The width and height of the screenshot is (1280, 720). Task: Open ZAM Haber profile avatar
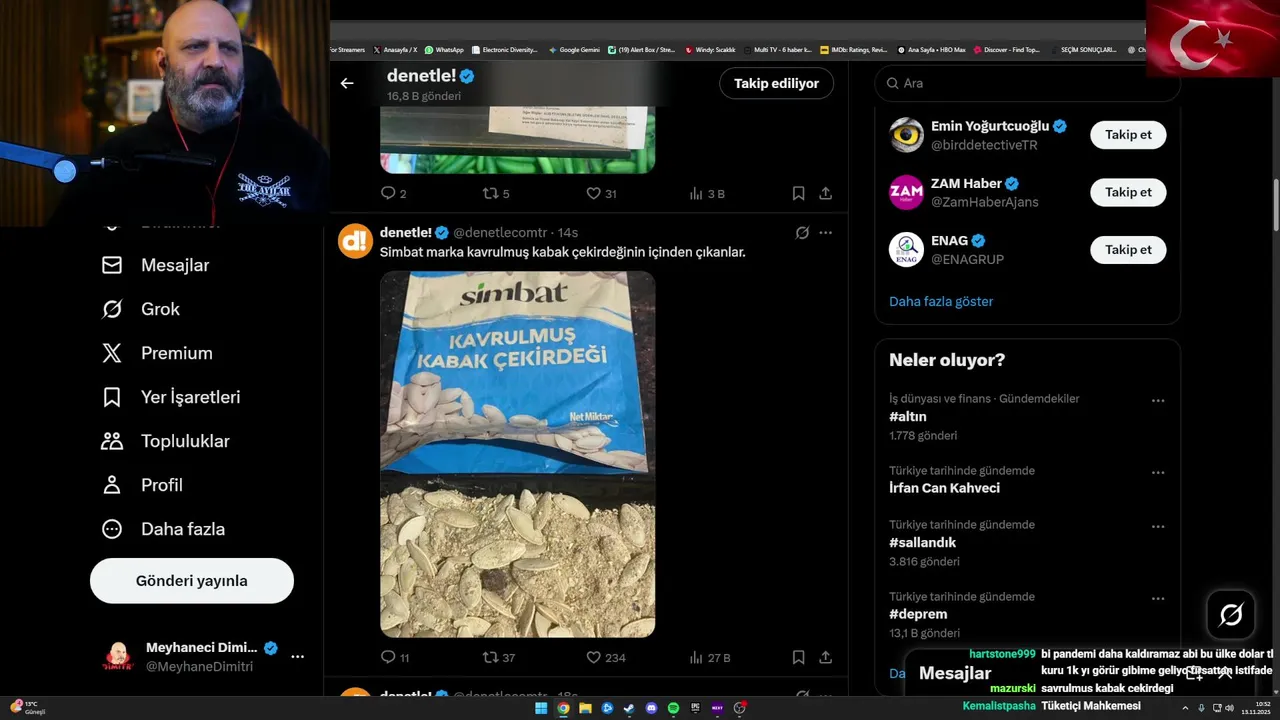click(x=906, y=192)
